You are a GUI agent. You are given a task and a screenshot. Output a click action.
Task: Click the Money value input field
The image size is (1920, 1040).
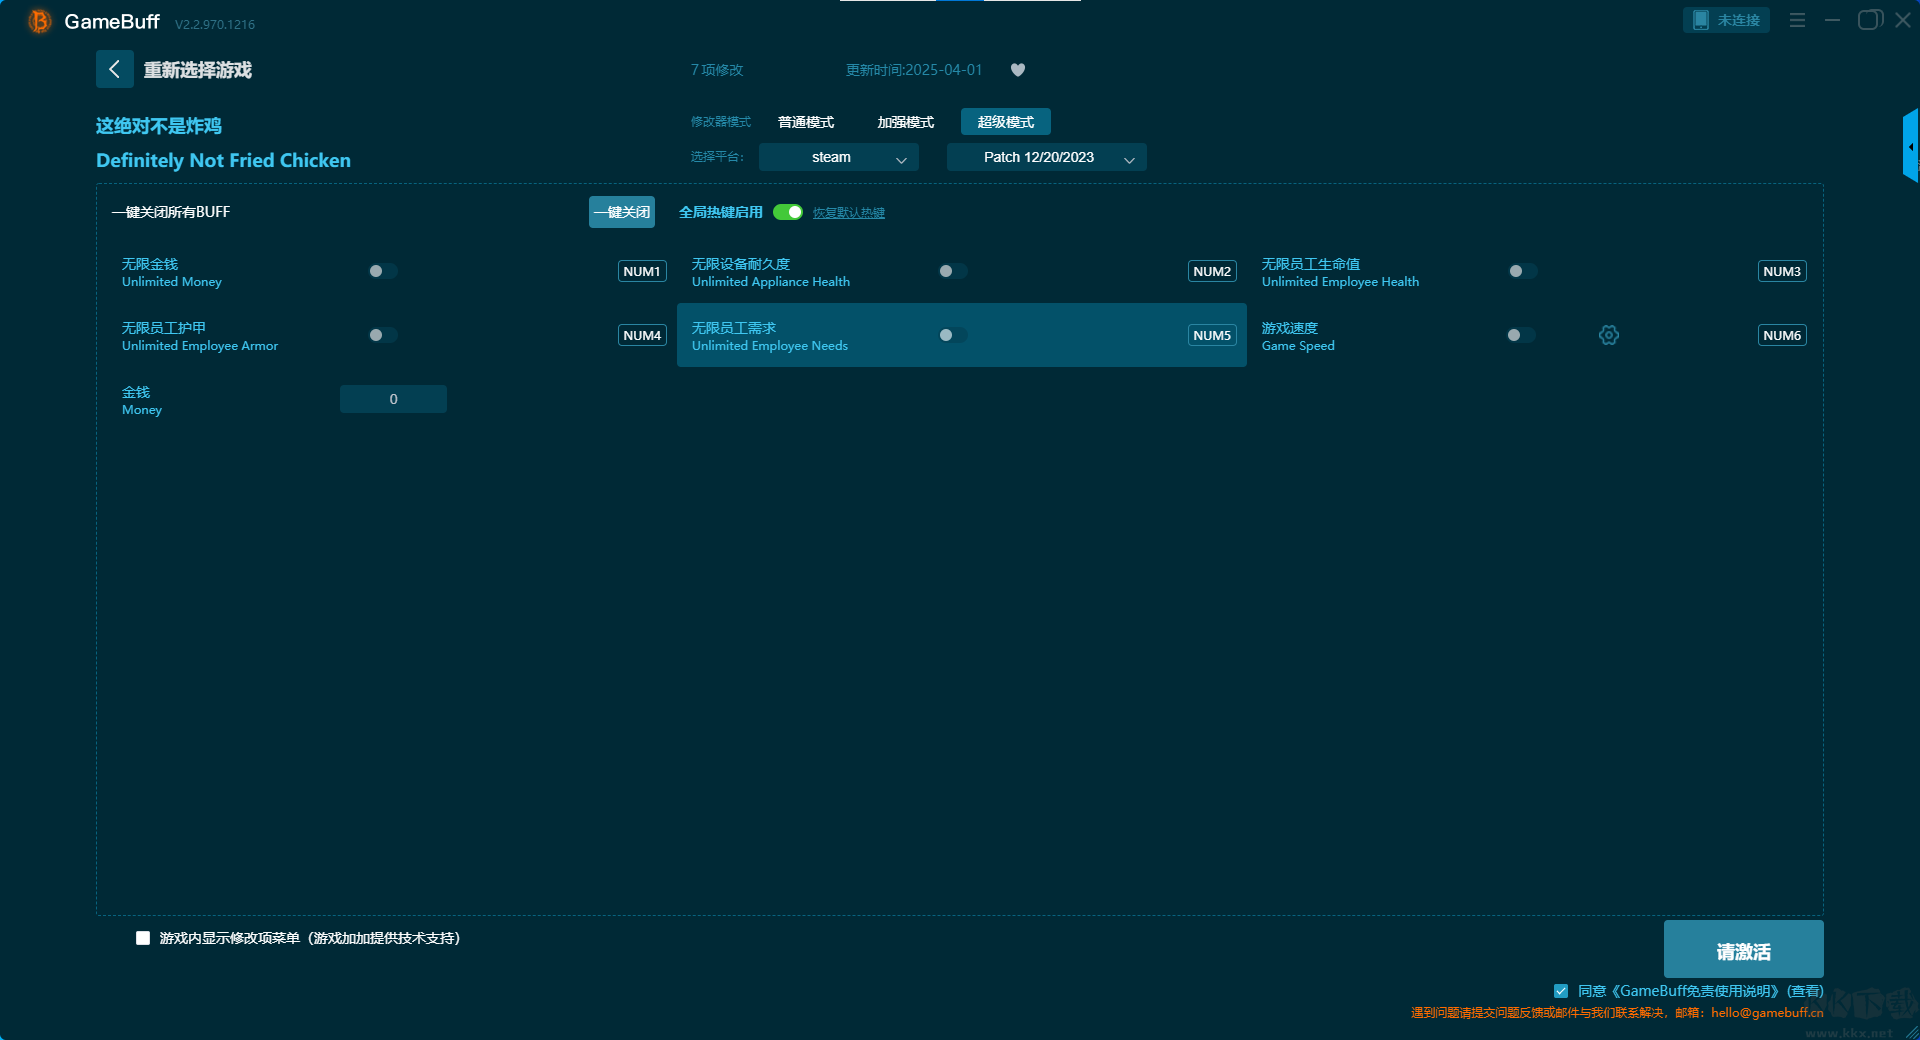point(393,399)
